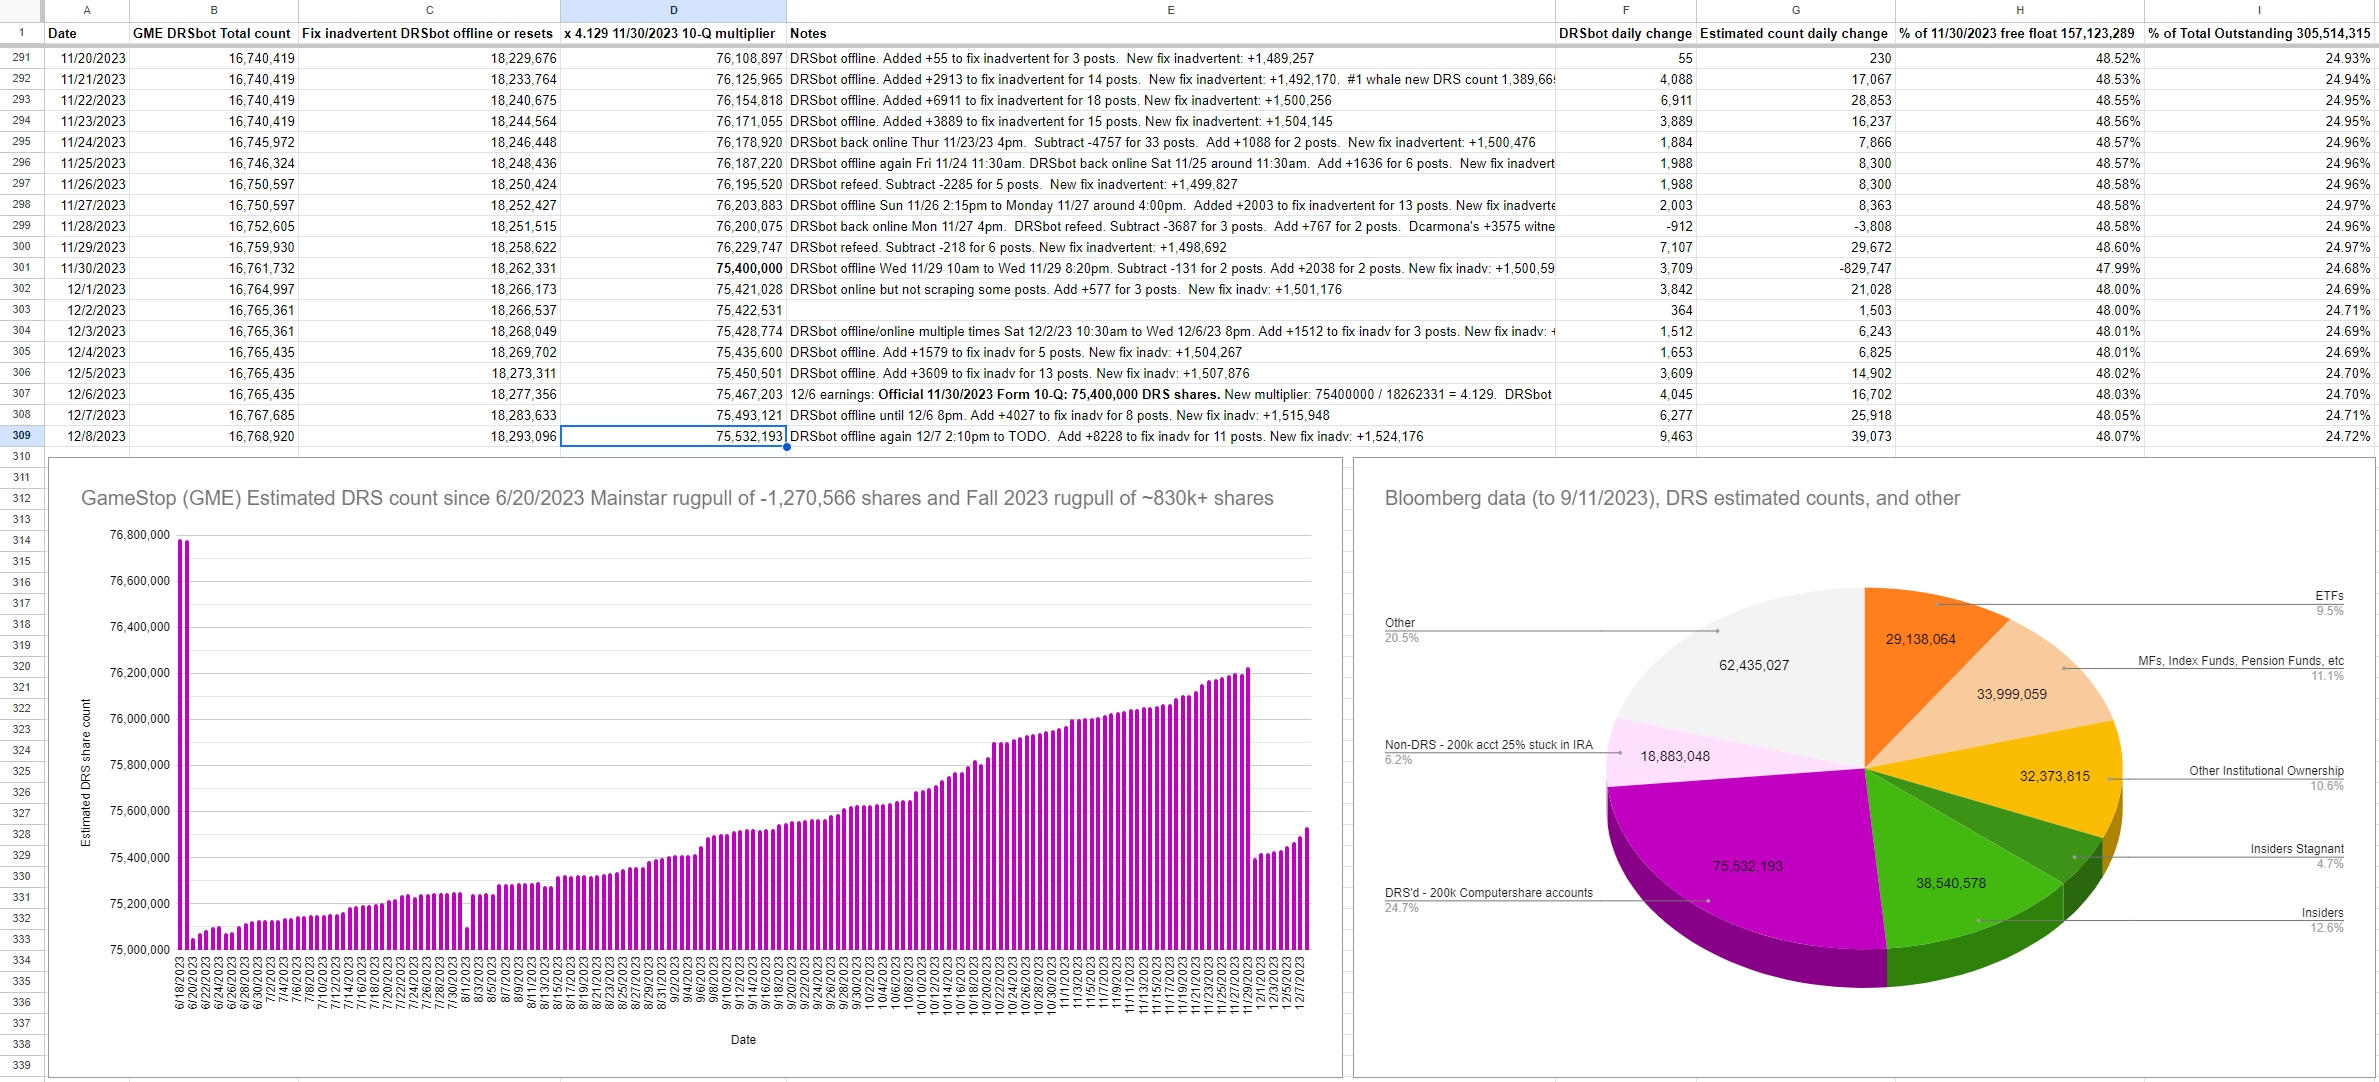The width and height of the screenshot is (2379, 1082).
Task: Select the 12/6 earnings notes cell
Action: pos(1170,394)
